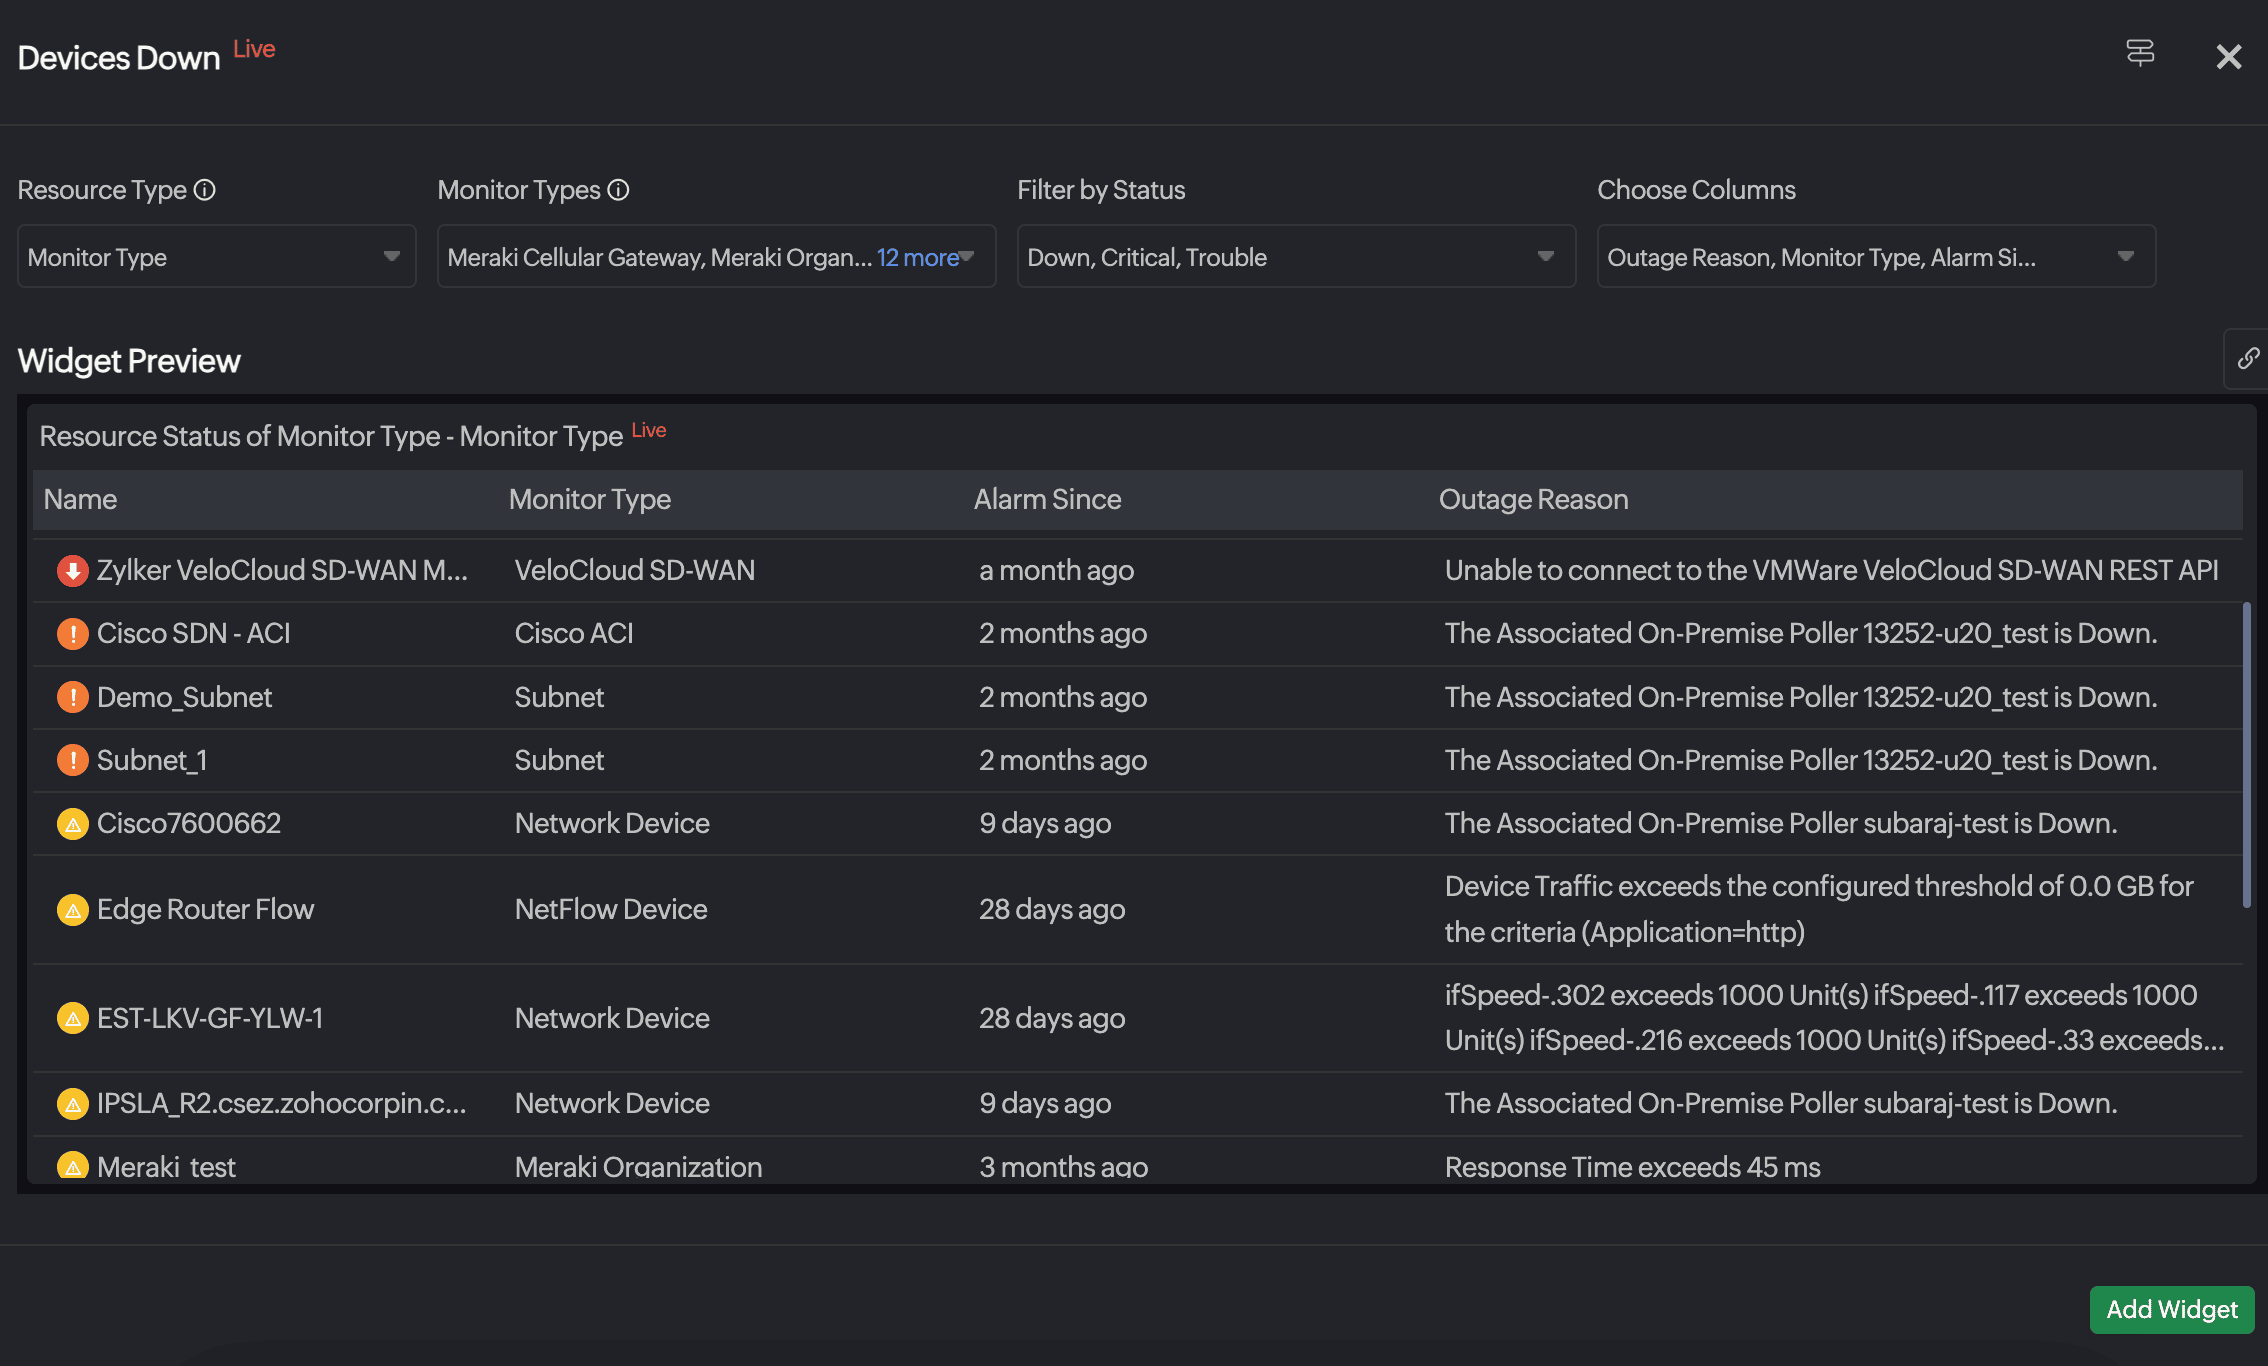Click the 12 more link

coord(917,258)
